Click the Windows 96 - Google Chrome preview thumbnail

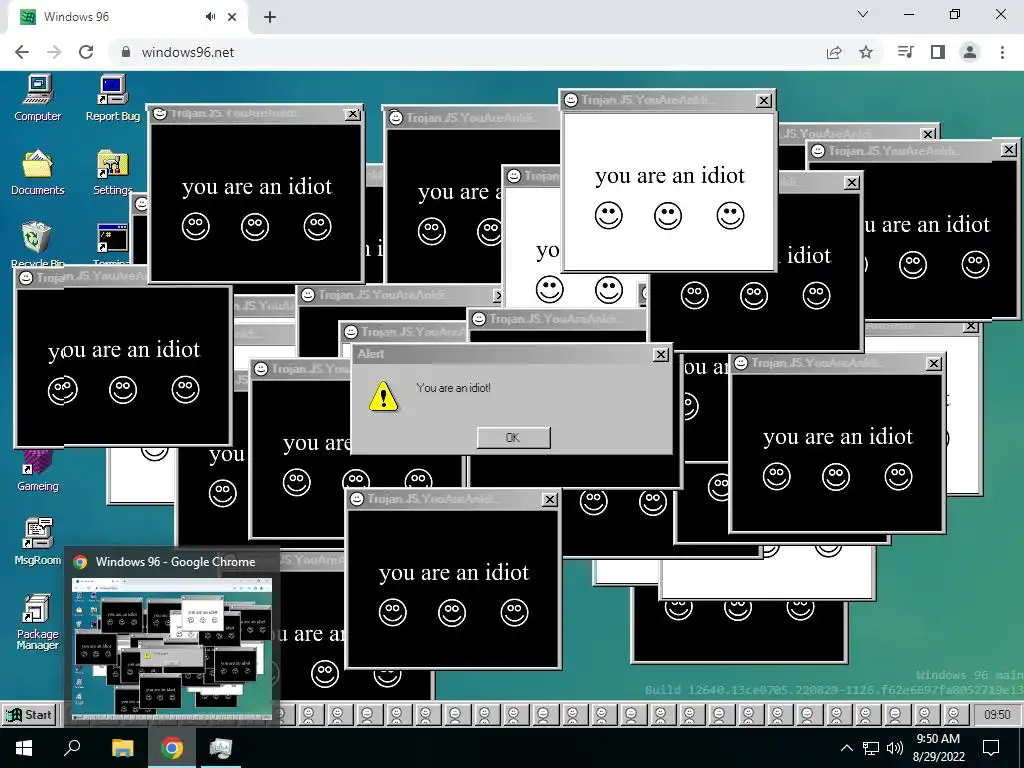coord(172,650)
